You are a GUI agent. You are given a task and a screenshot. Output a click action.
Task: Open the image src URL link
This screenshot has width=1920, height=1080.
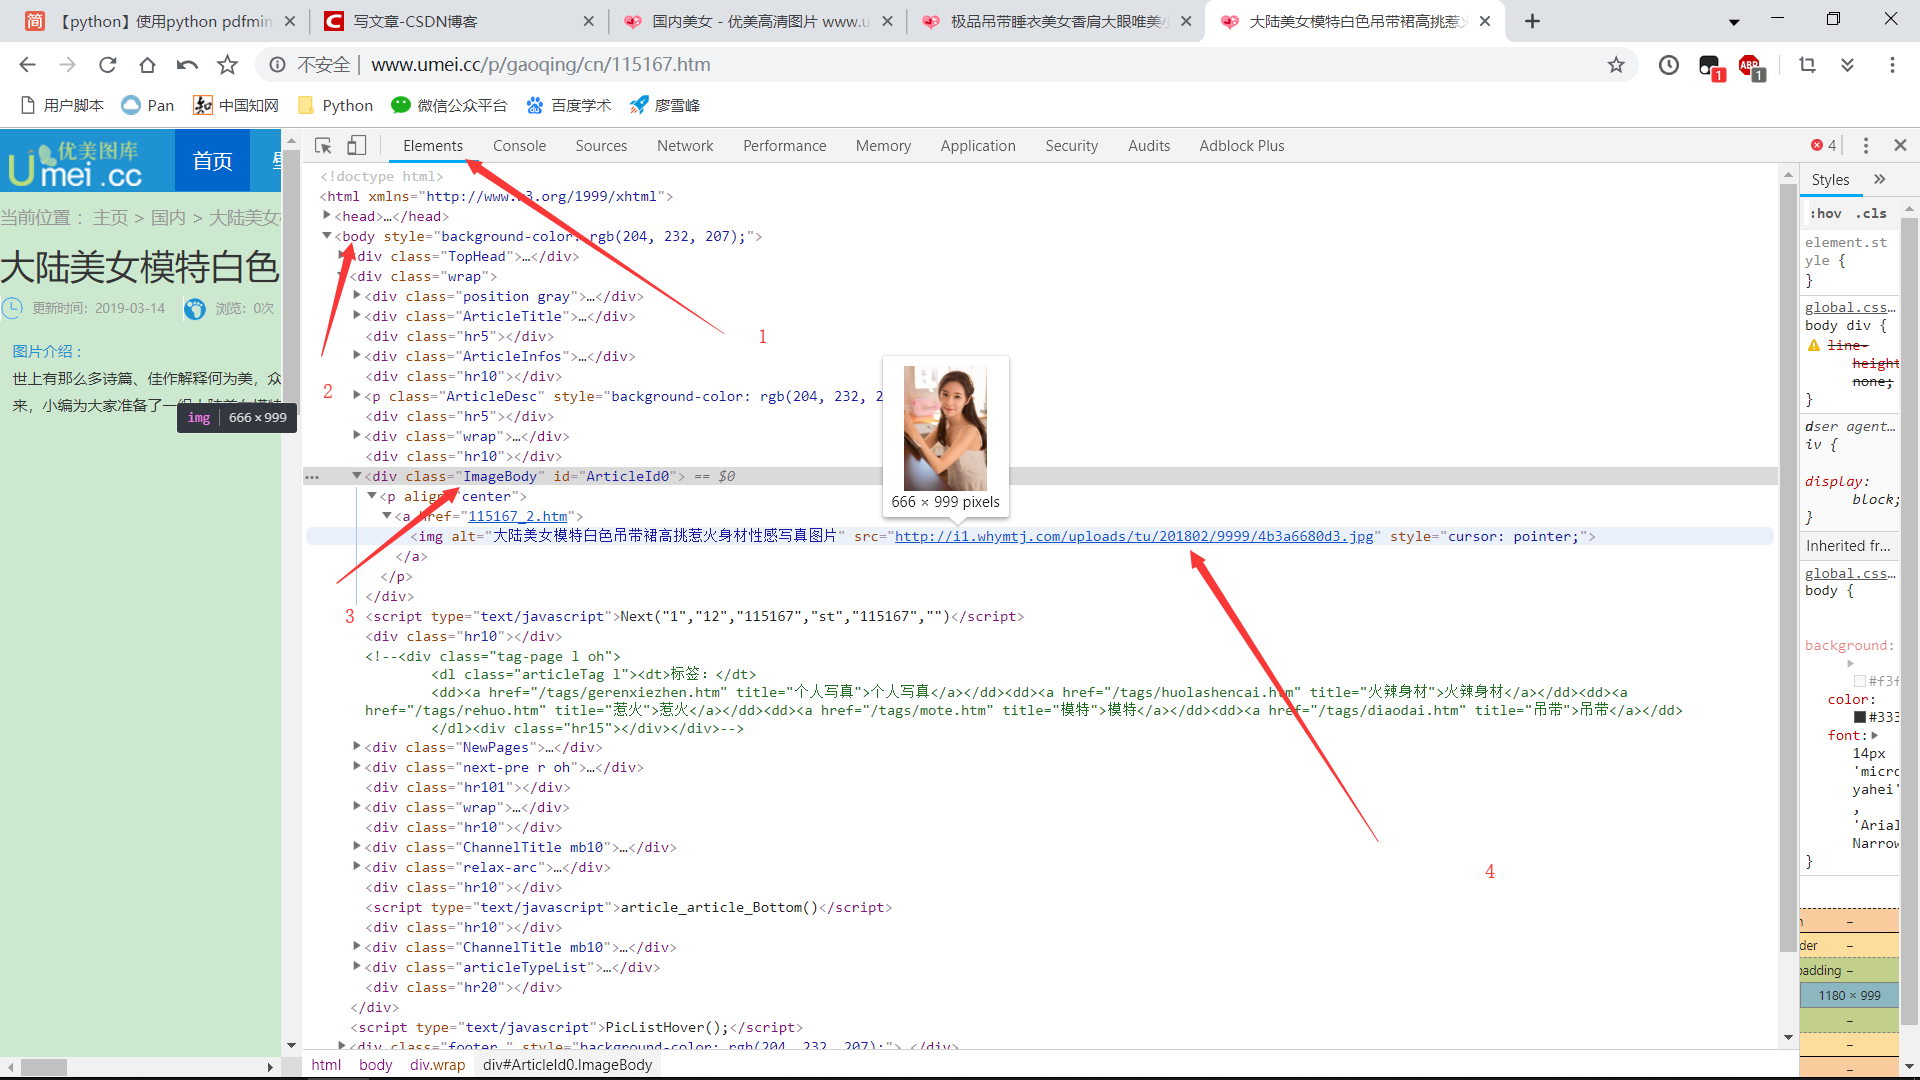[1135, 536]
